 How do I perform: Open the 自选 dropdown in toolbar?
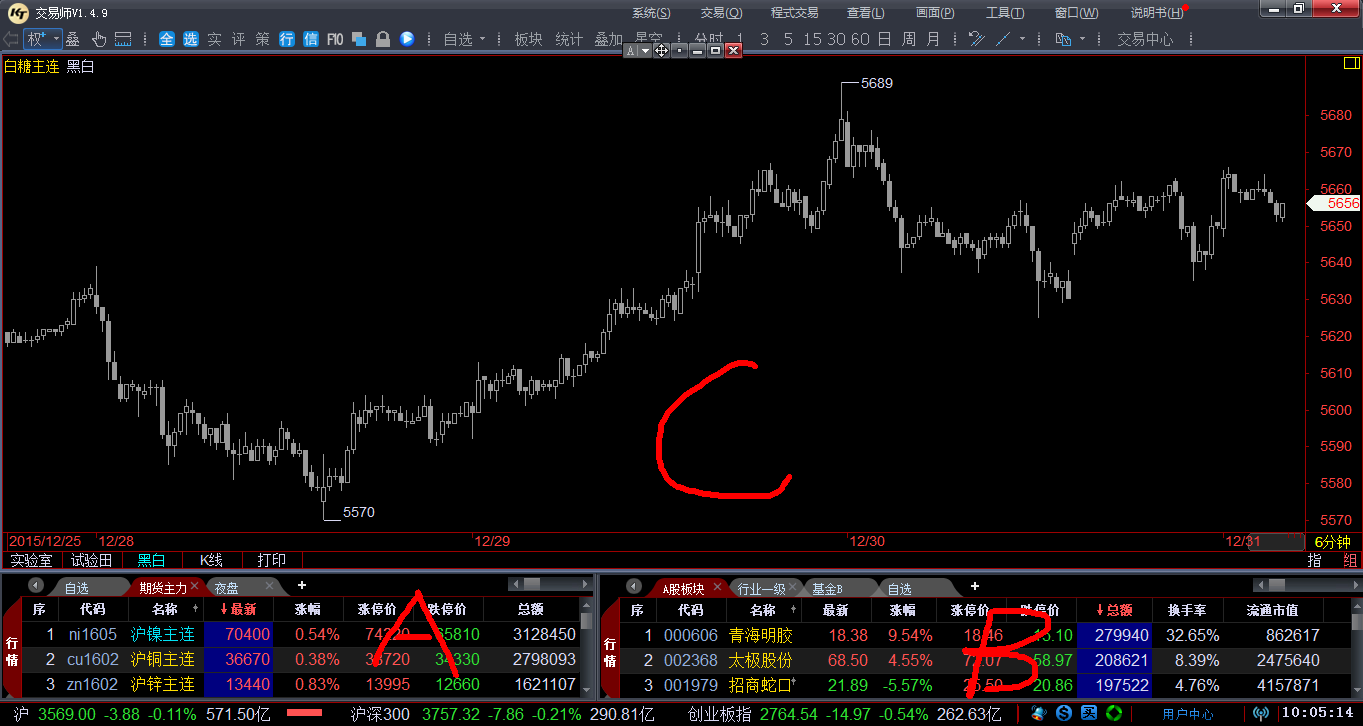click(464, 39)
